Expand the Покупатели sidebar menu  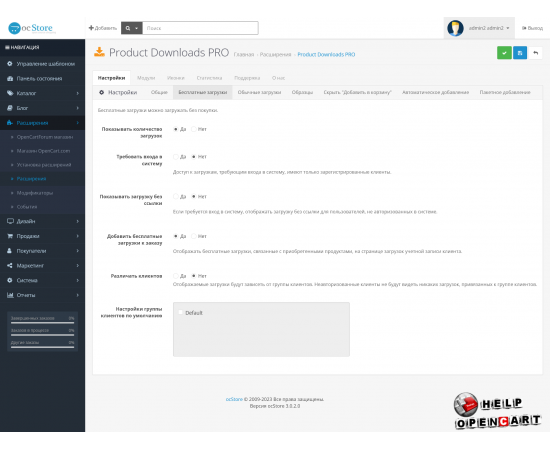(42, 251)
